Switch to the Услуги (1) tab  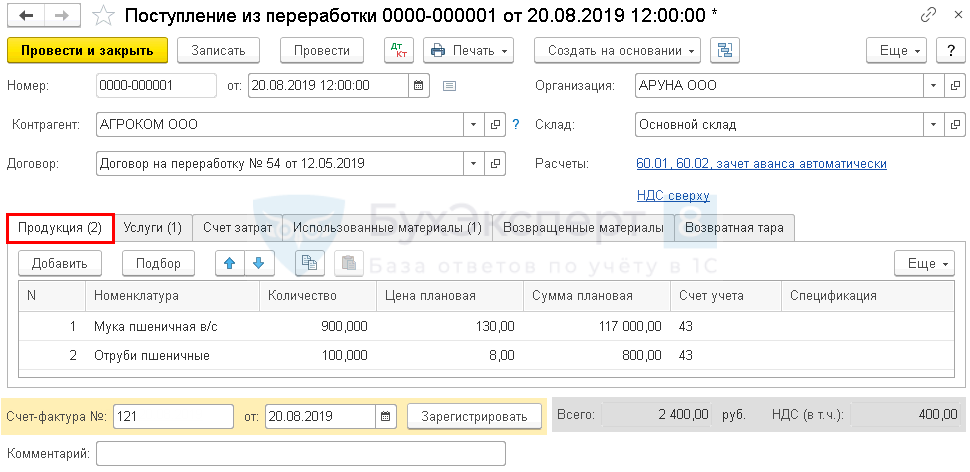point(152,228)
